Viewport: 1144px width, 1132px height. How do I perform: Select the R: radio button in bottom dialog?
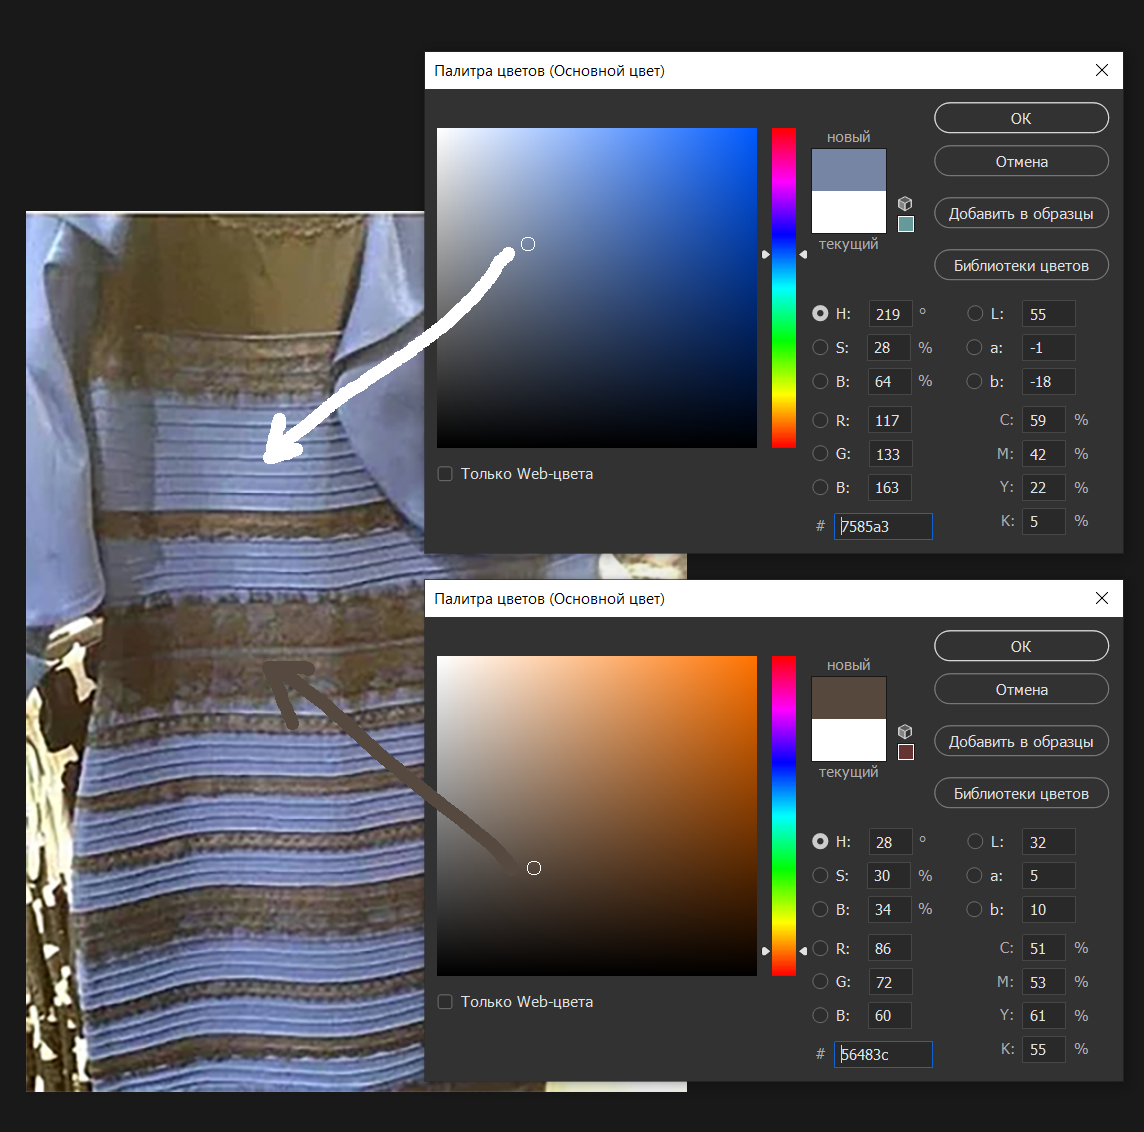tap(820, 948)
